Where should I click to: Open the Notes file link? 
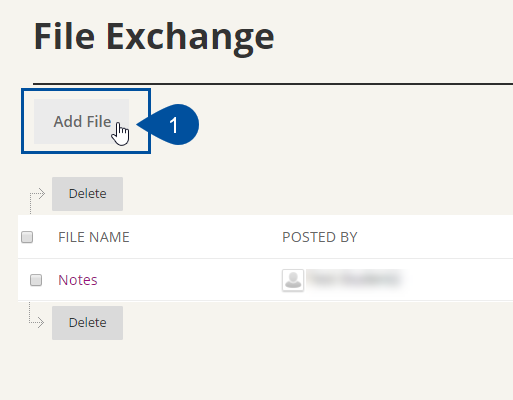point(78,280)
